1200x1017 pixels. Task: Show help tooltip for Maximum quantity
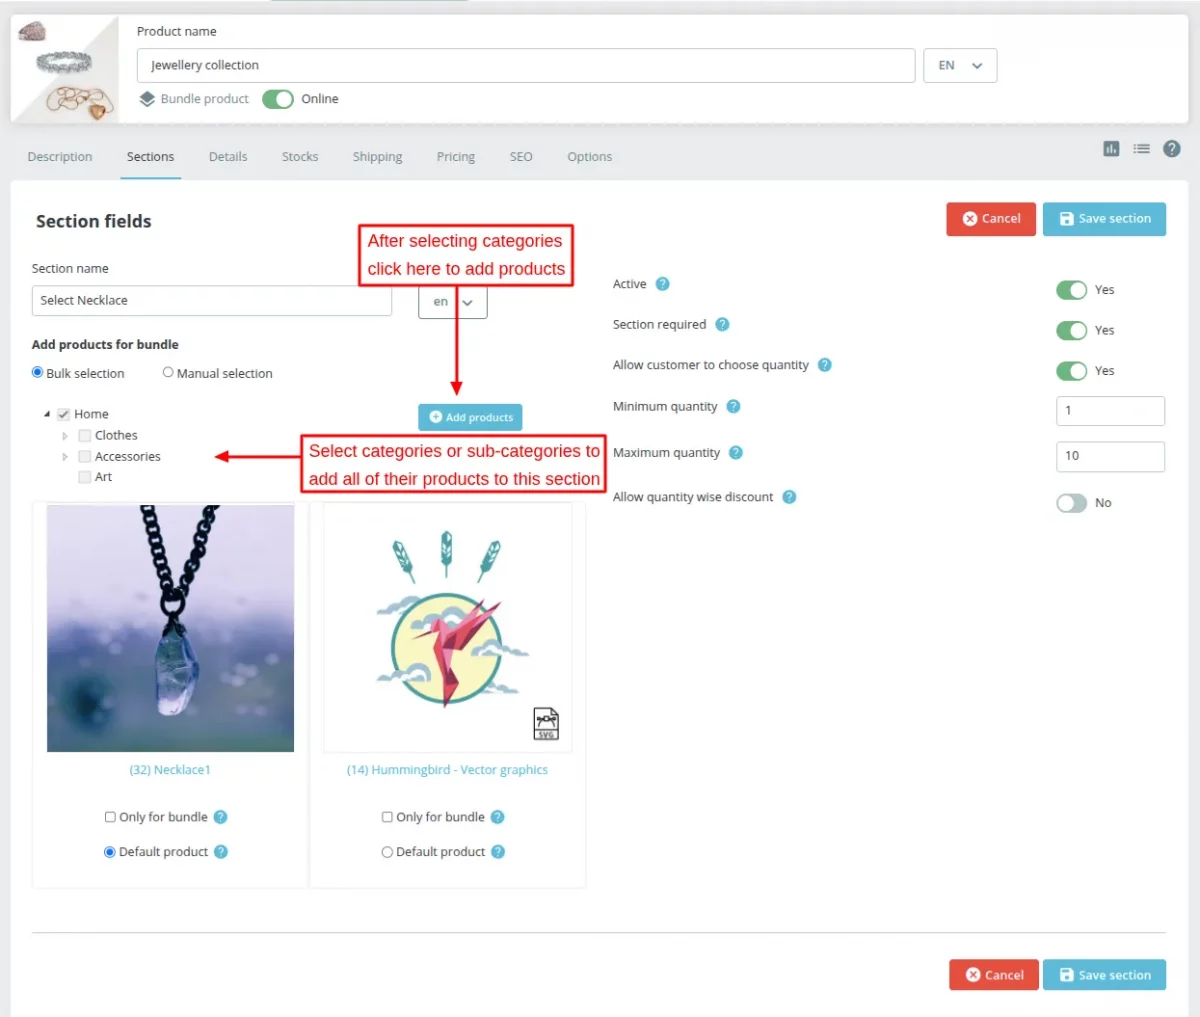click(x=736, y=452)
